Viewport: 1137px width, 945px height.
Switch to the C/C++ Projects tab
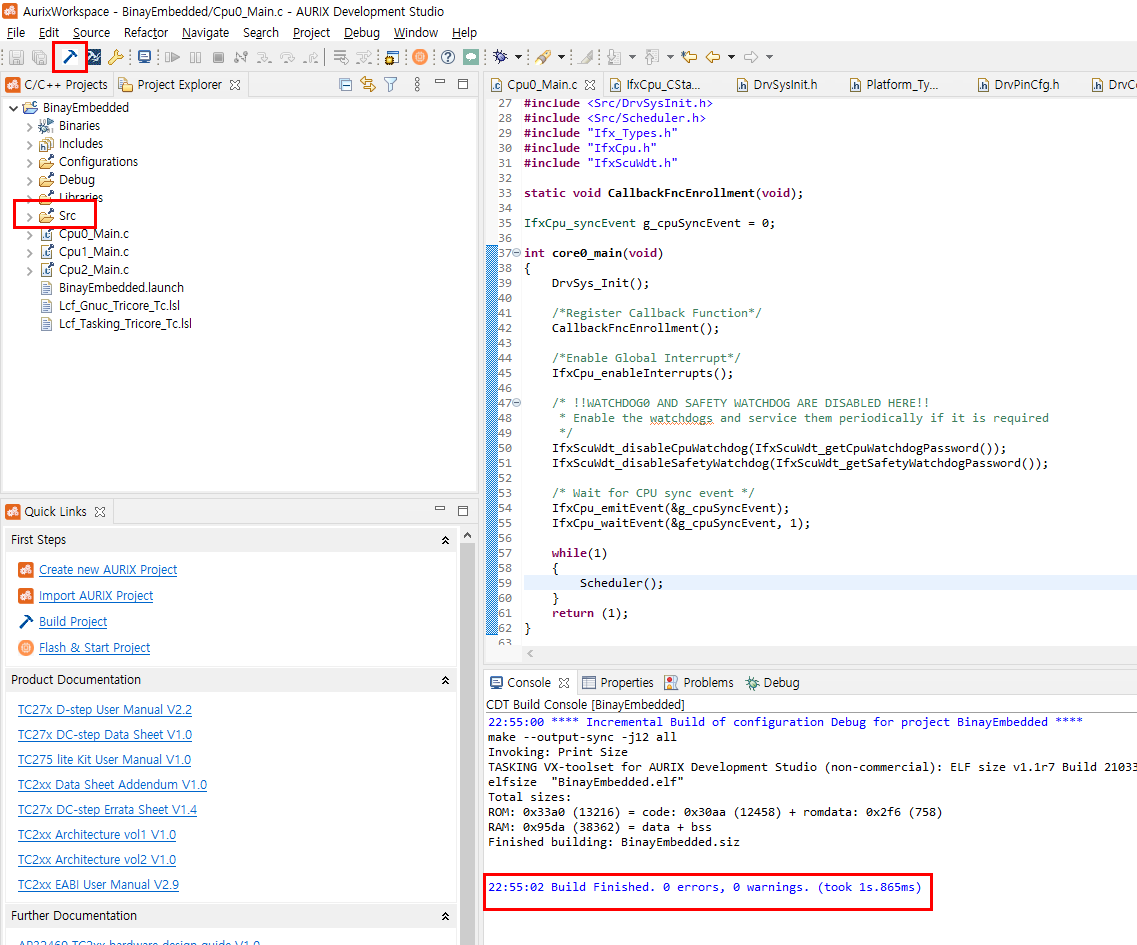[57, 85]
